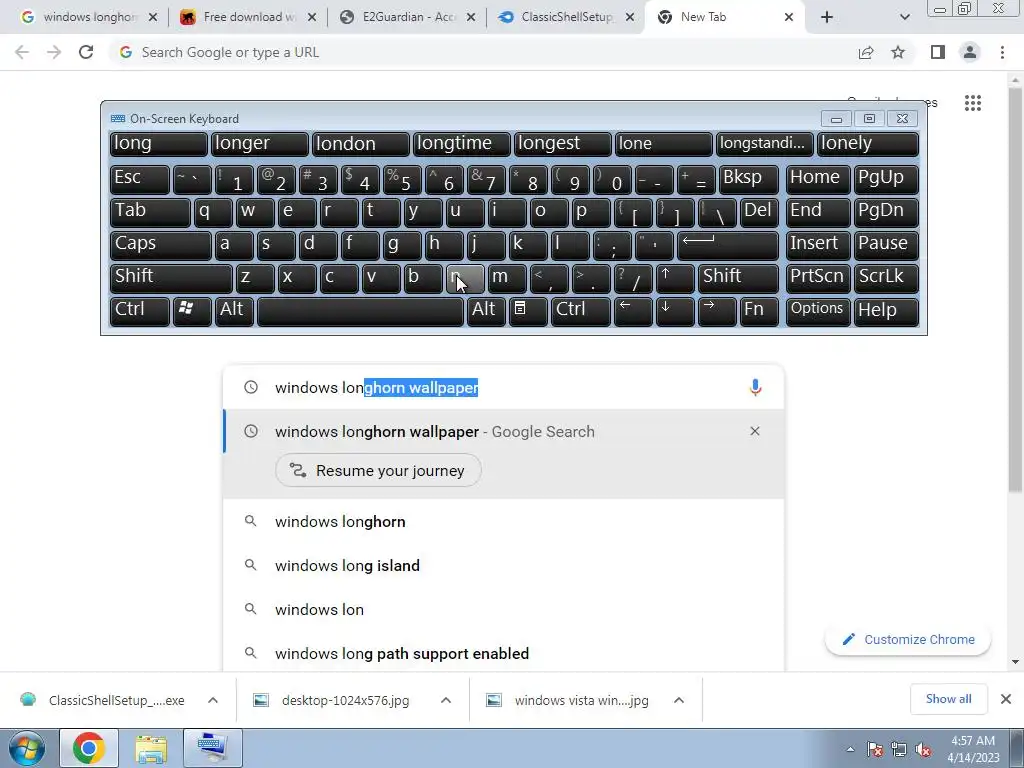Bookmark this tab with the star icon
The width and height of the screenshot is (1024, 768).
[x=898, y=52]
